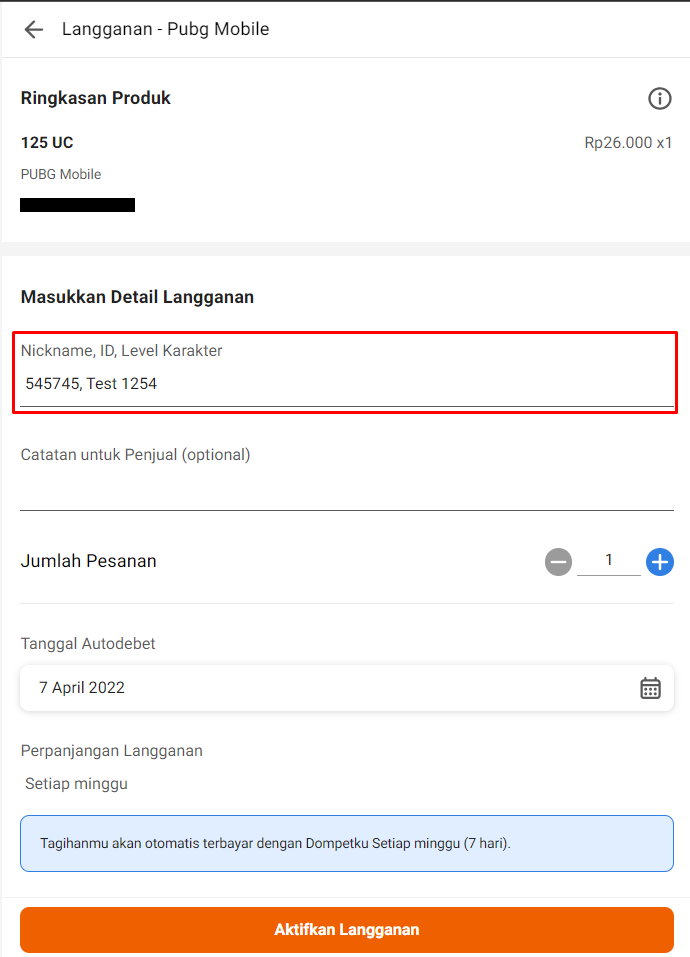The height and width of the screenshot is (957, 690).
Task: Click the Rp26.000 x1 price text
Action: point(628,143)
